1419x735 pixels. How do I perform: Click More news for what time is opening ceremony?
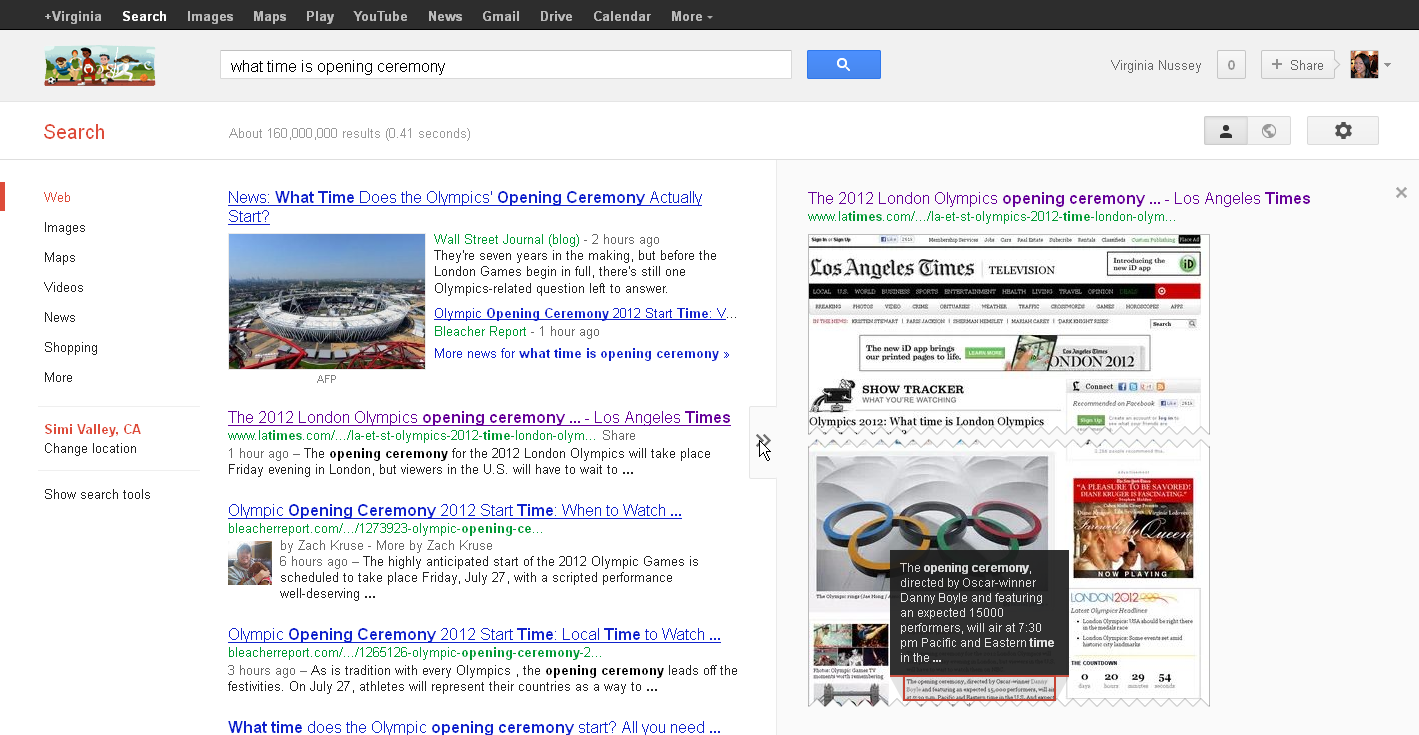coord(582,353)
